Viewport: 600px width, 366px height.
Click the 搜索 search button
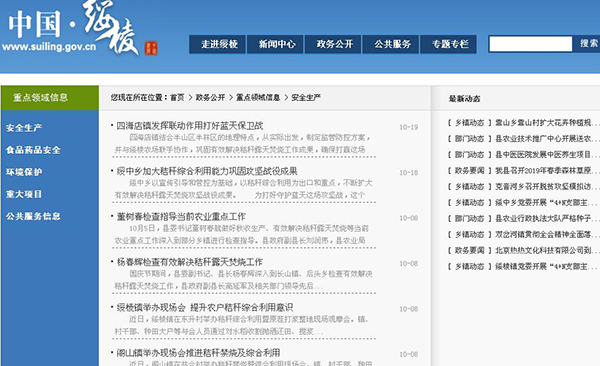[x=587, y=44]
